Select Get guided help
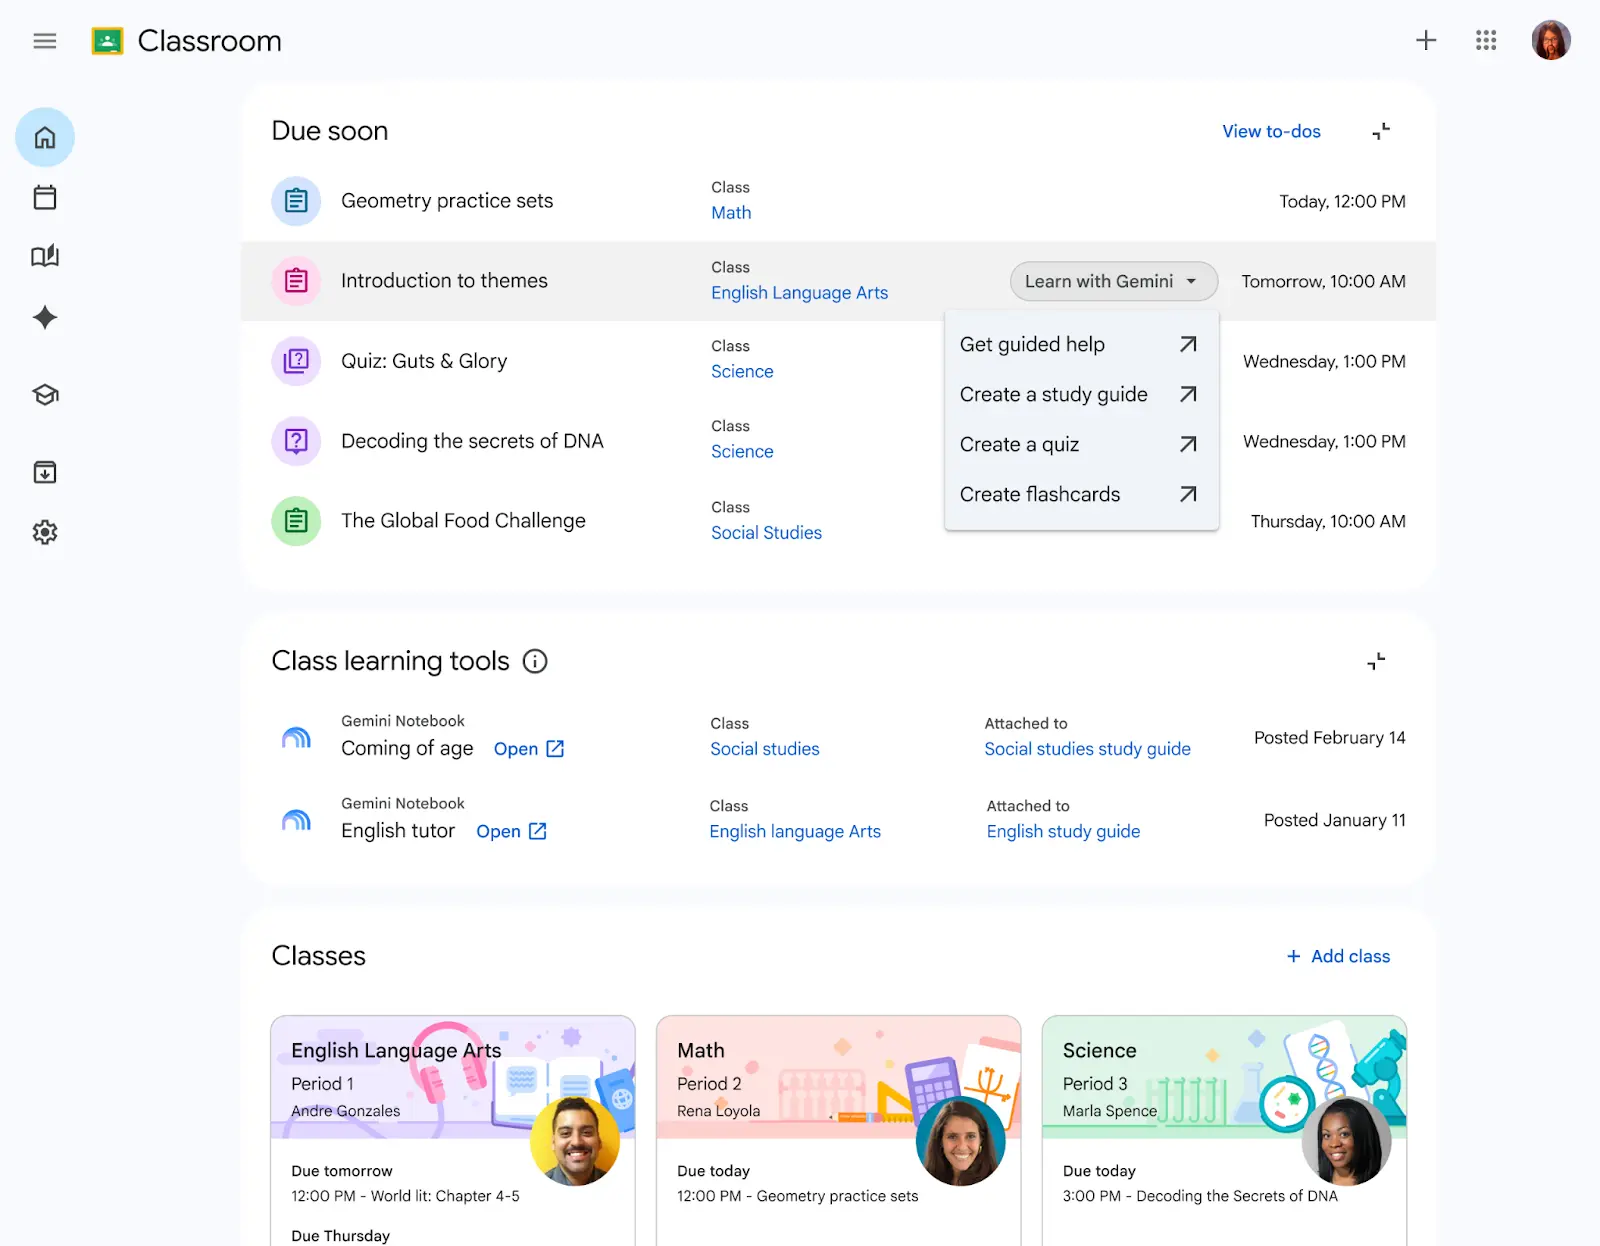 tap(1081, 344)
